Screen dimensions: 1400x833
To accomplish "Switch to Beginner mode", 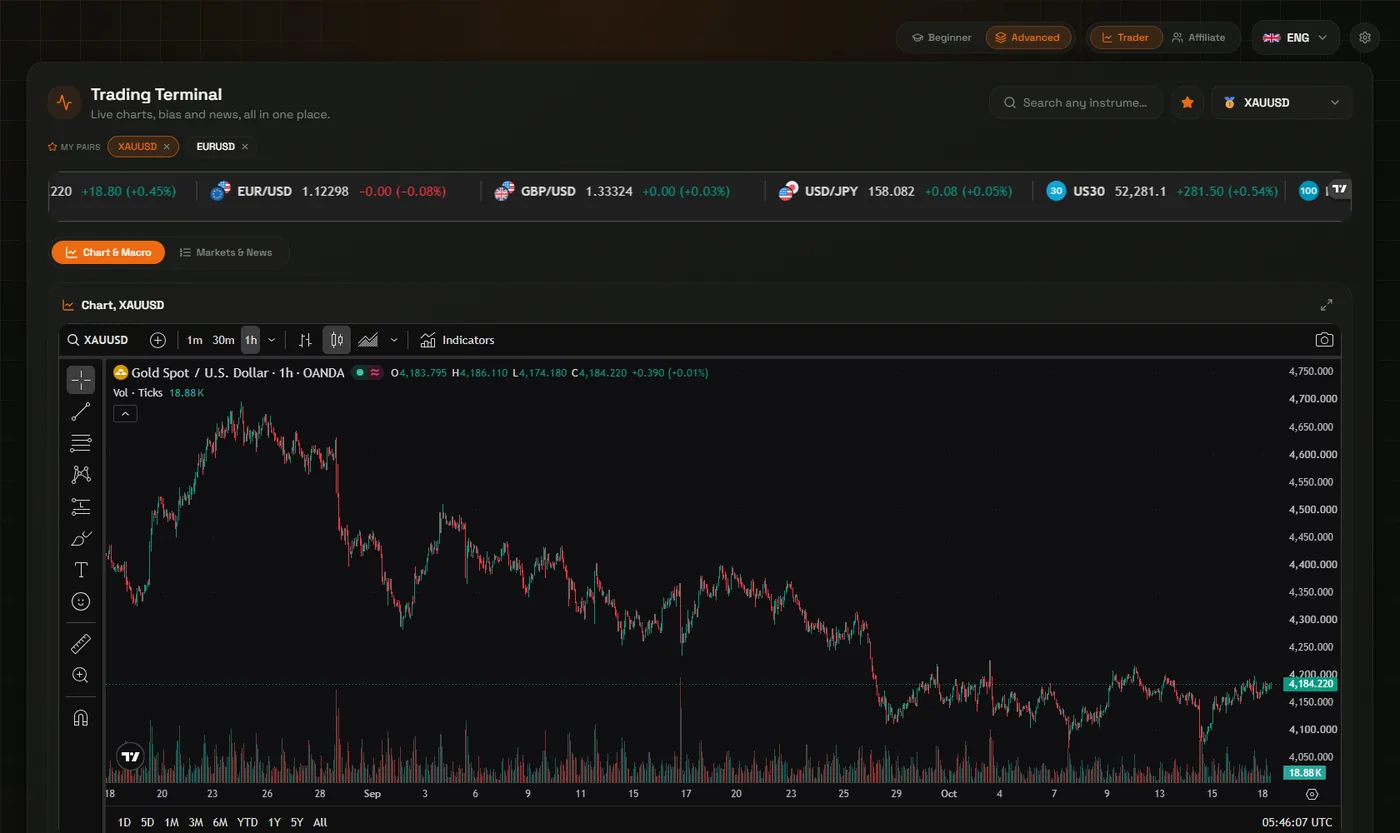I will 942,38.
